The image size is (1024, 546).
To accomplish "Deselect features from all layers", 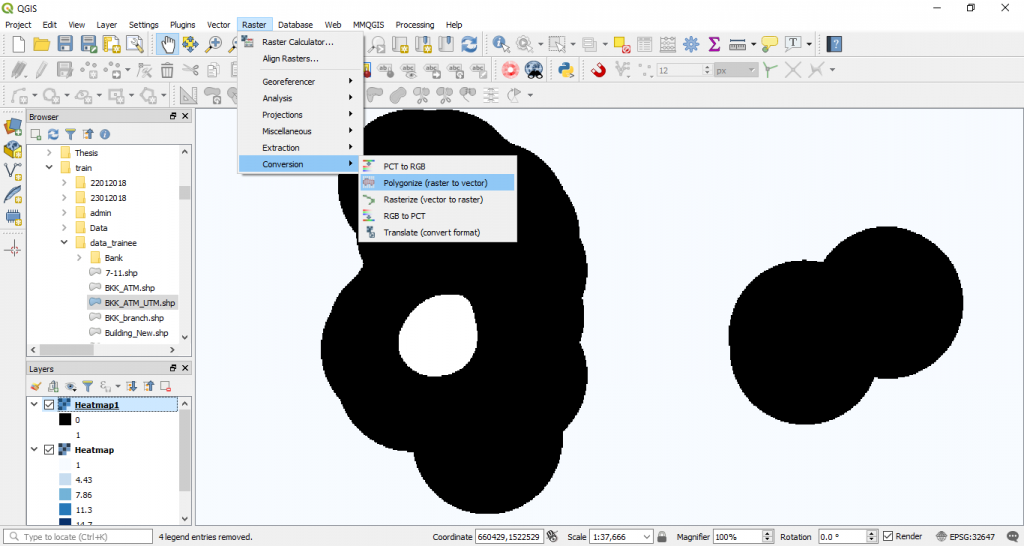I will point(622,44).
